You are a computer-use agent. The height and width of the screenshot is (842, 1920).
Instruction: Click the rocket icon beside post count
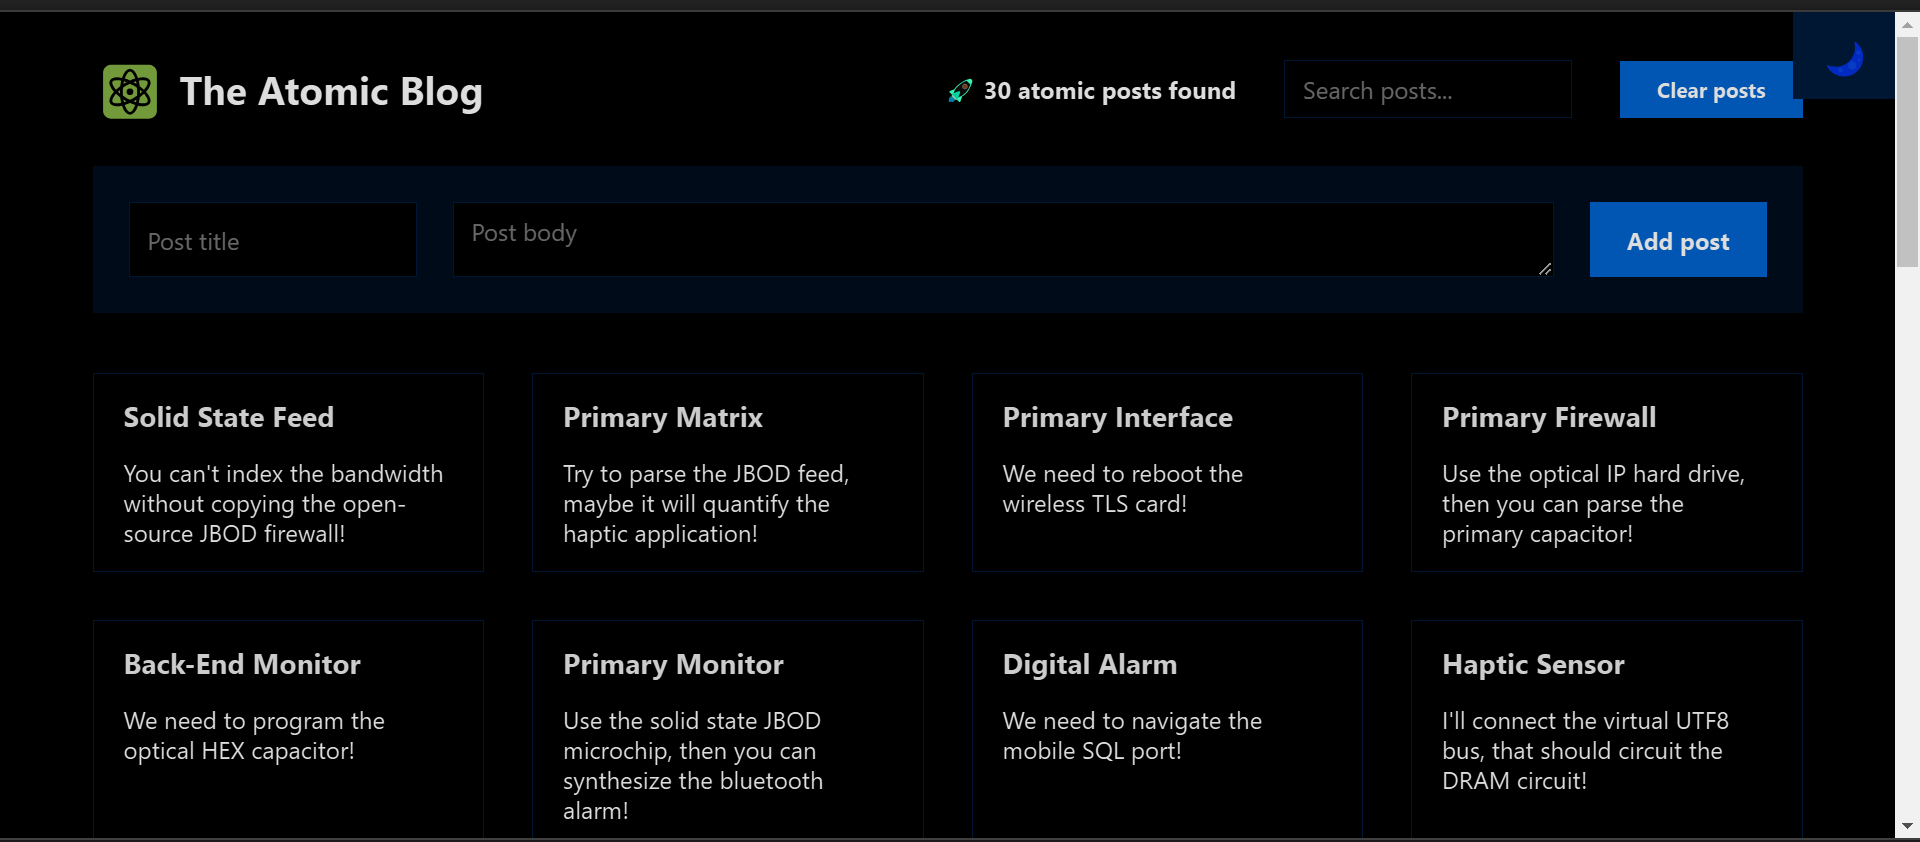point(960,92)
